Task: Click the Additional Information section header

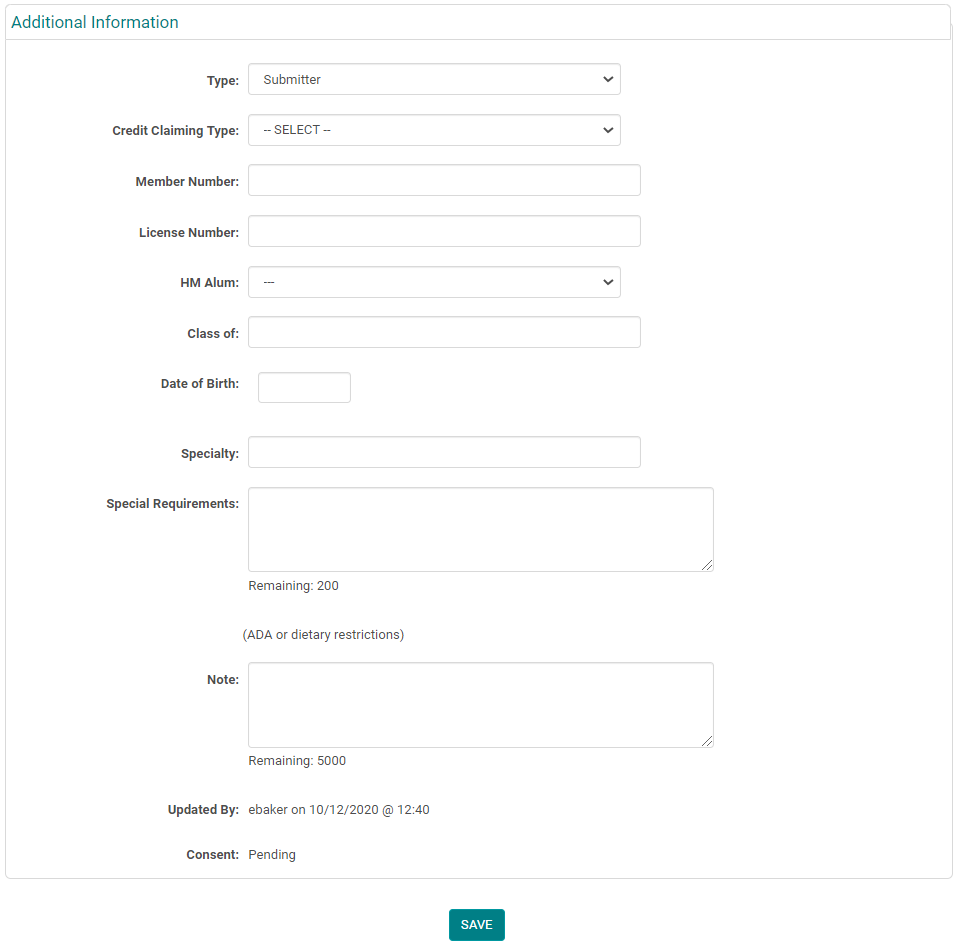Action: point(95,22)
